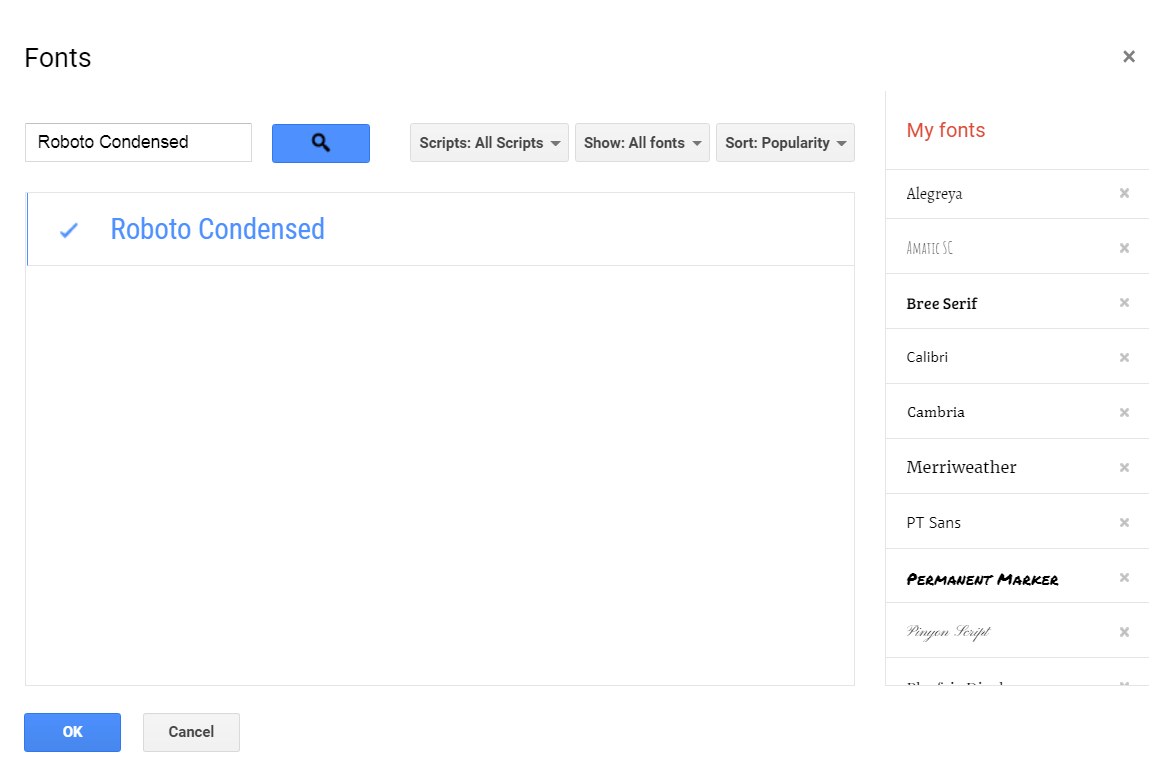
Task: Select Permanent Marker in My fonts list
Action: pos(982,579)
